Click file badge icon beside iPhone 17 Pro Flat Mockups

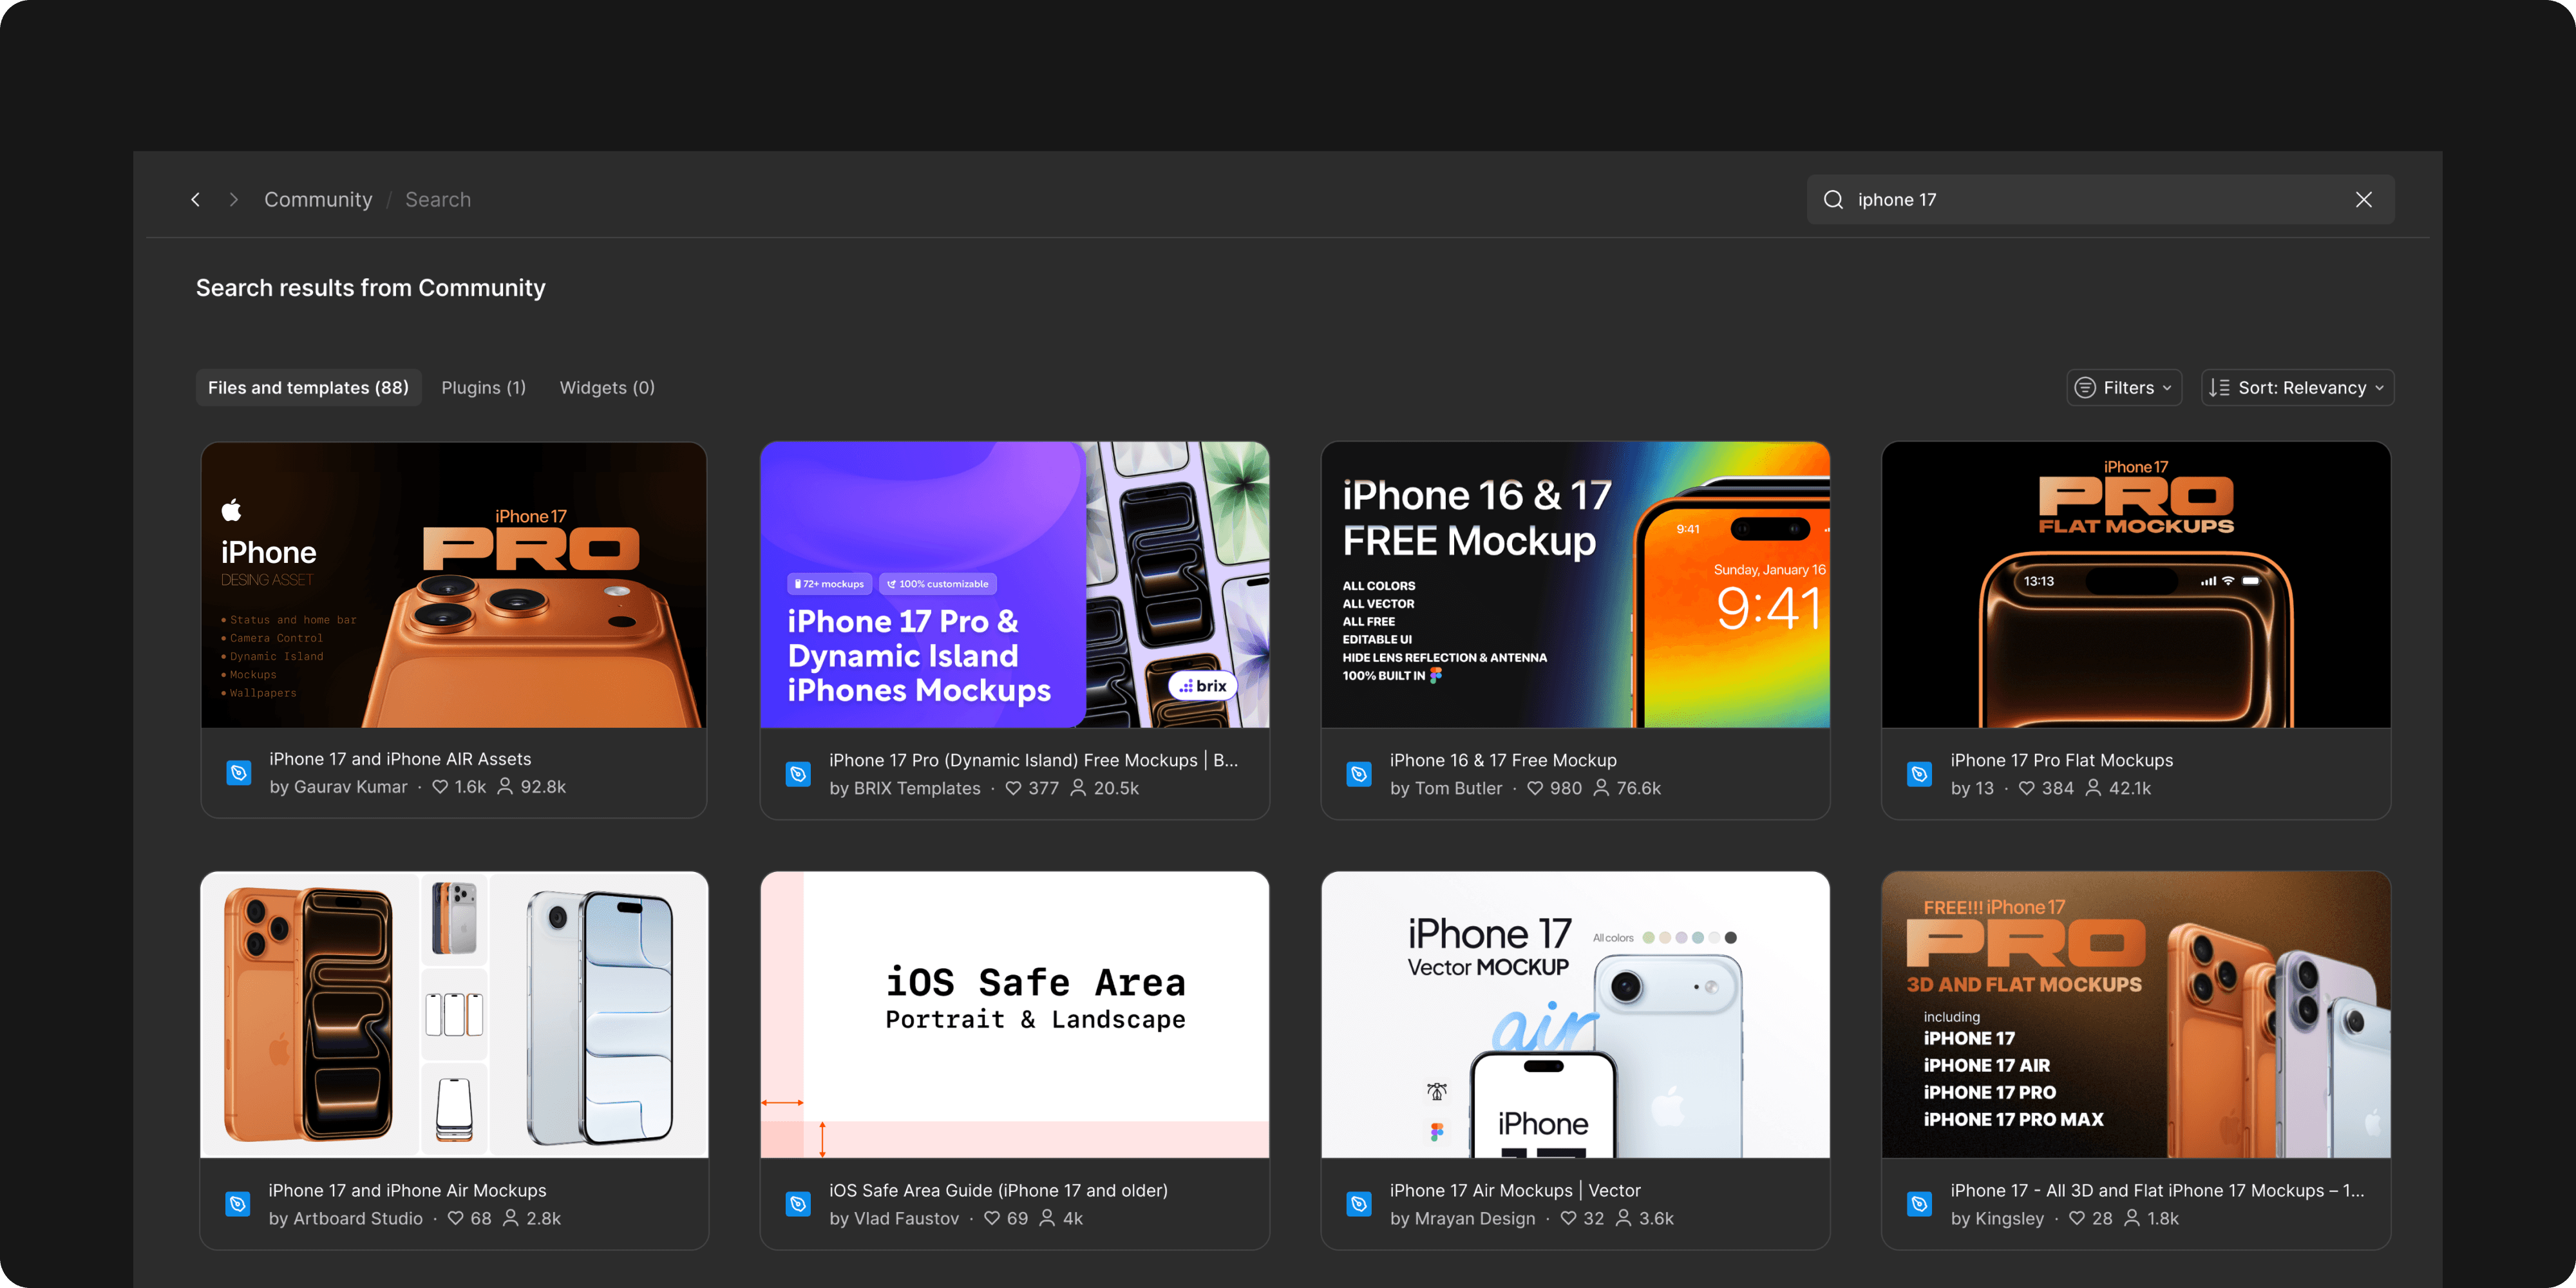point(1919,774)
